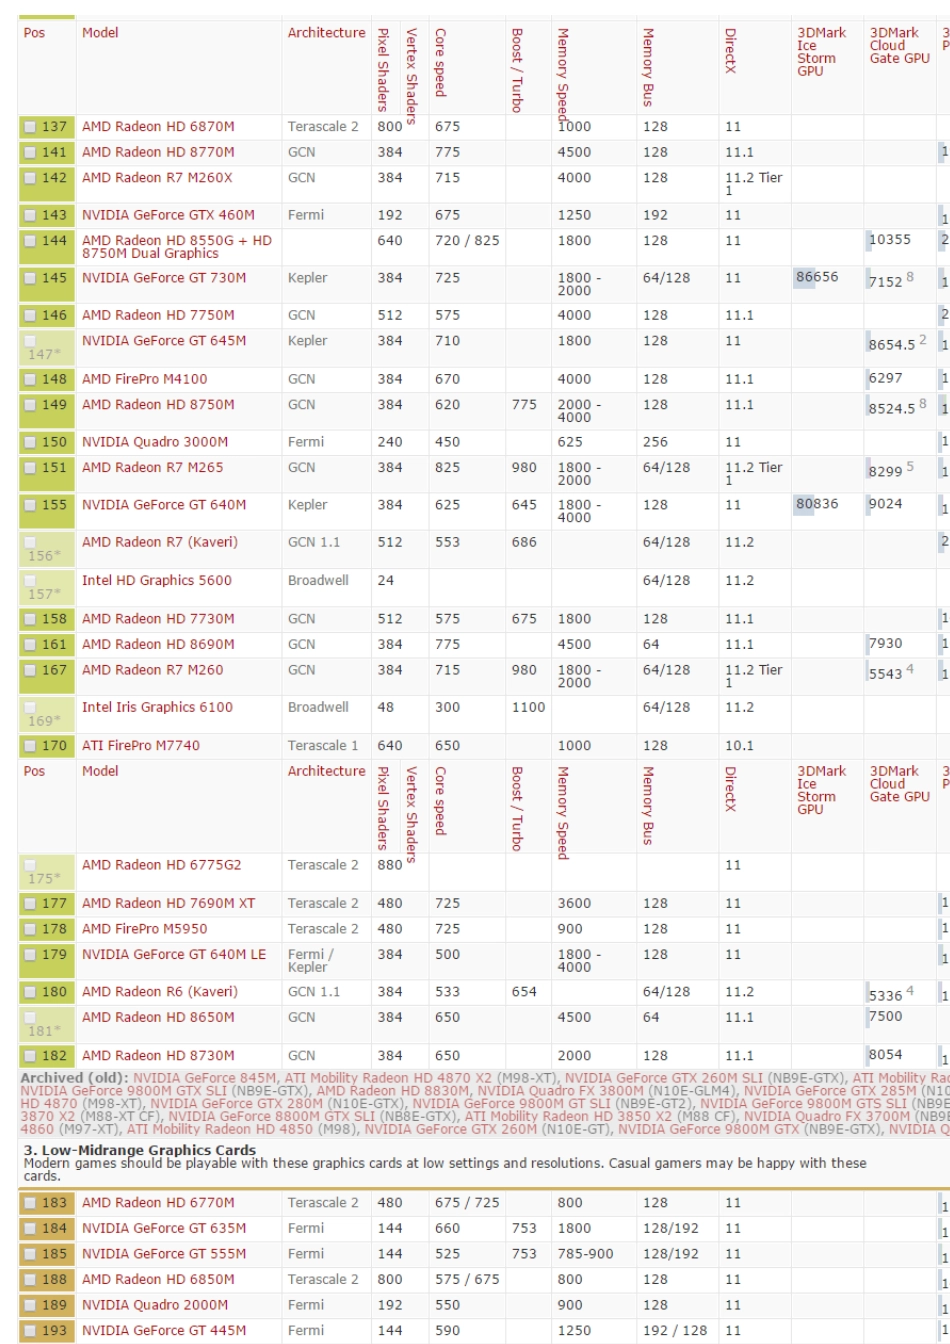Viewport: 950px width, 1344px height.
Task: Click the Cloud Gate value 9024
Action: tap(886, 505)
